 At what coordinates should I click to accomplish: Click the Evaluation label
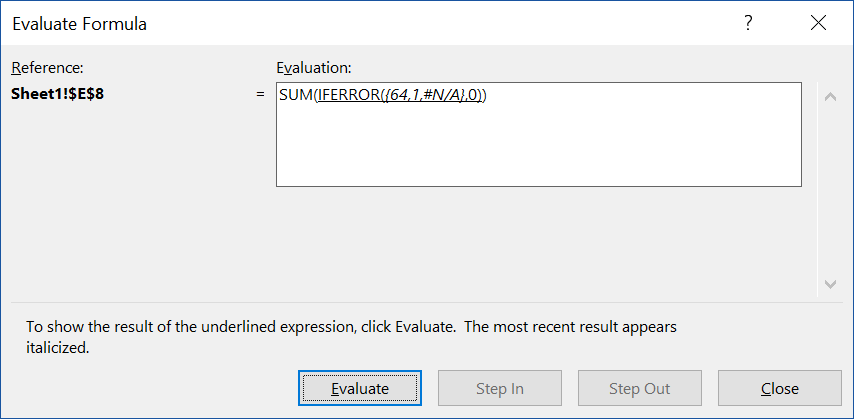(313, 68)
